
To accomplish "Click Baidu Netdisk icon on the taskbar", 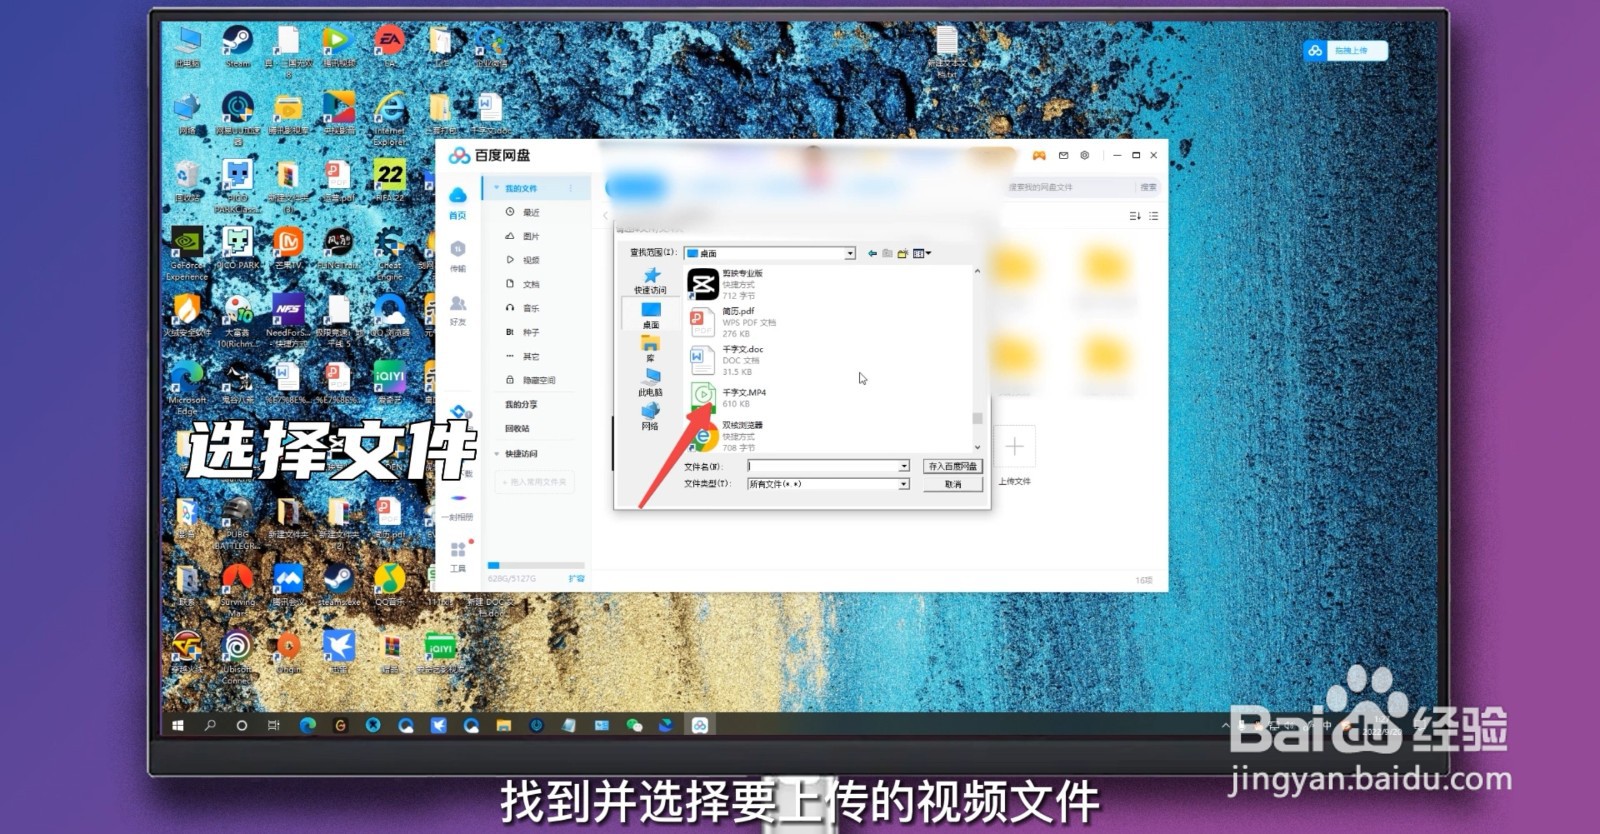I will [700, 725].
